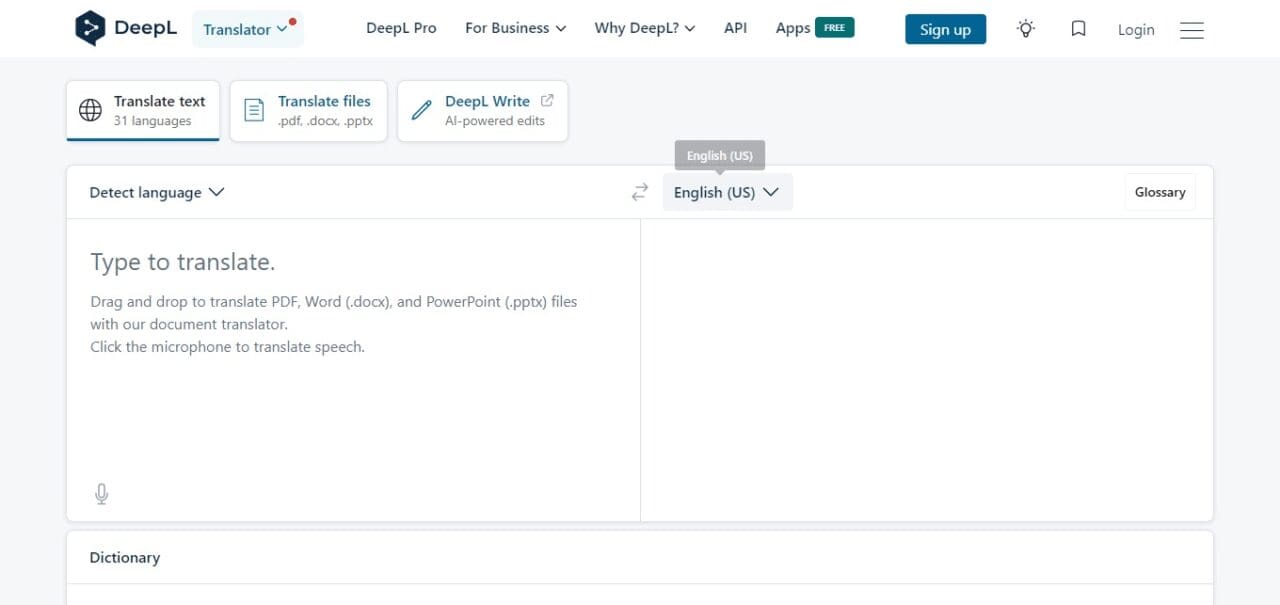Click the empty translation output panel
Image resolution: width=1280 pixels, height=605 pixels.
click(927, 370)
